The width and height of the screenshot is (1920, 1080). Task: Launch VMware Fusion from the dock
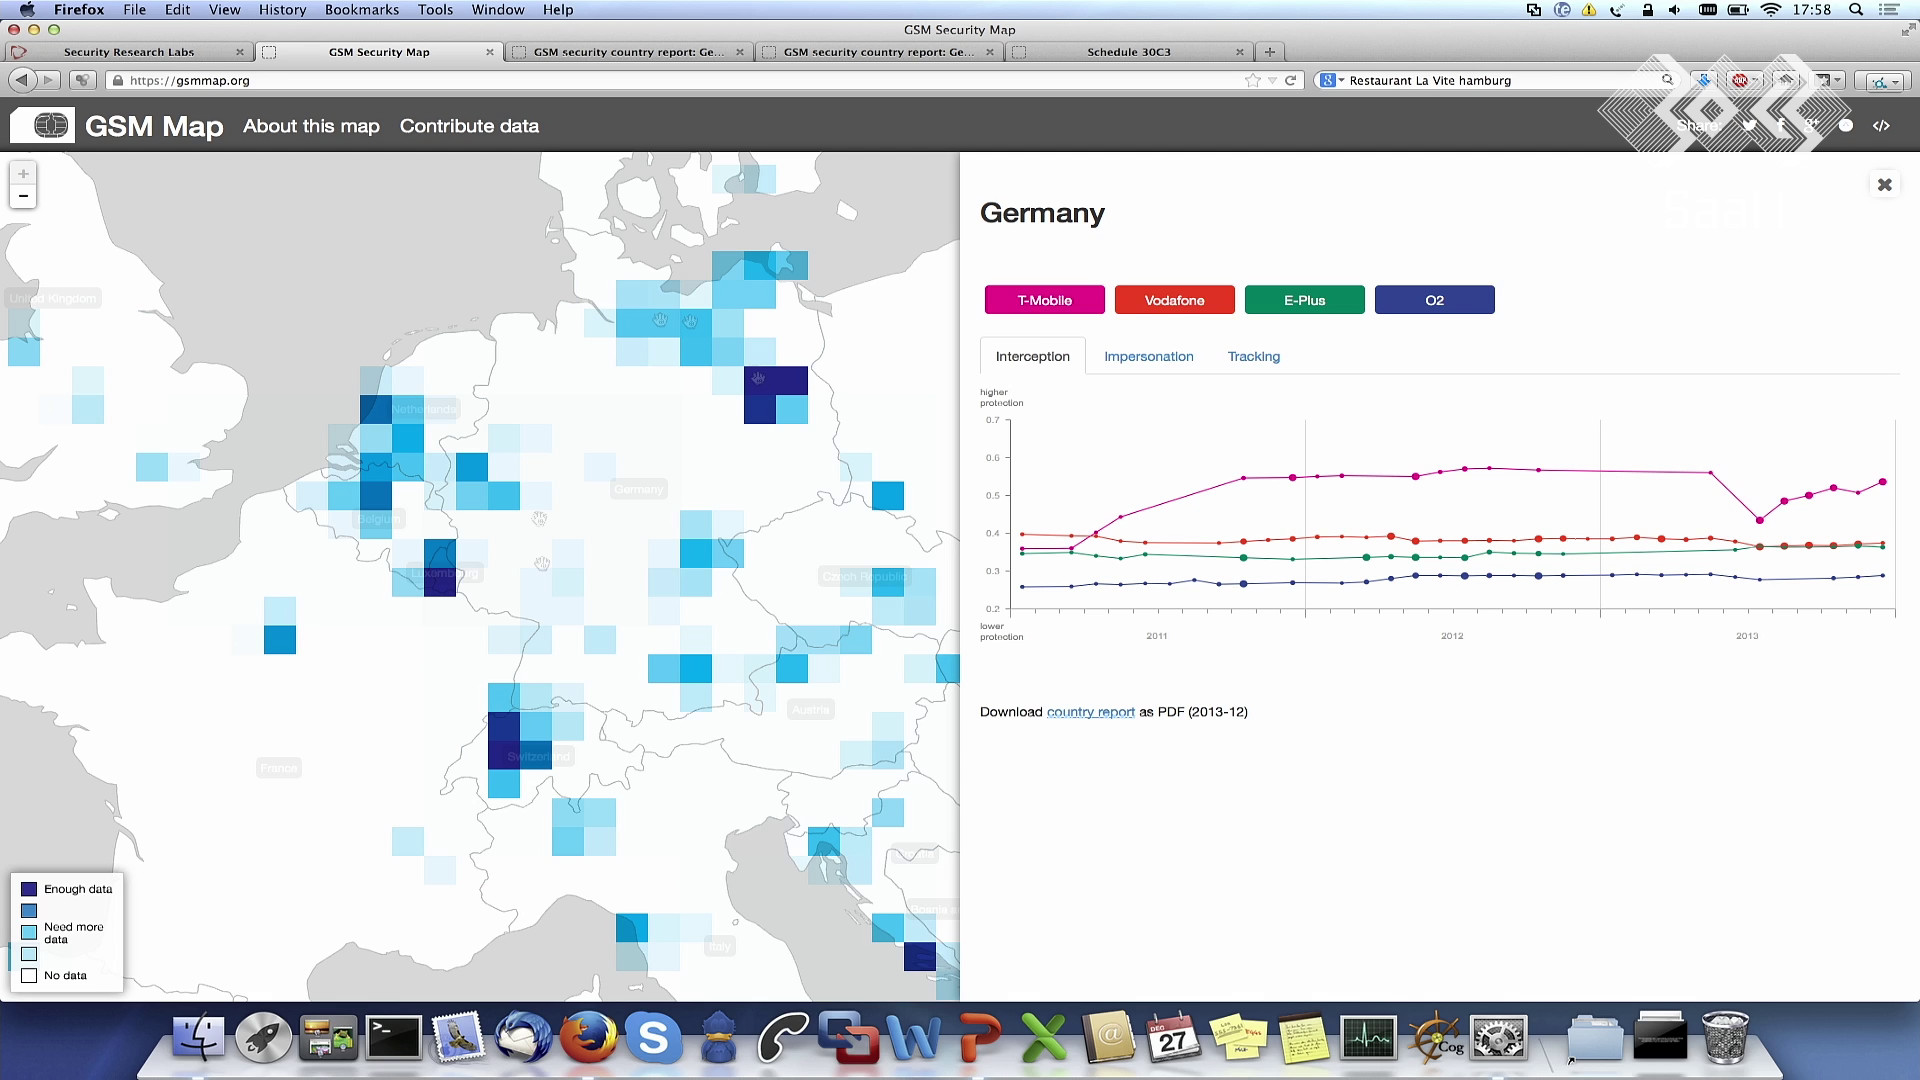click(848, 1037)
